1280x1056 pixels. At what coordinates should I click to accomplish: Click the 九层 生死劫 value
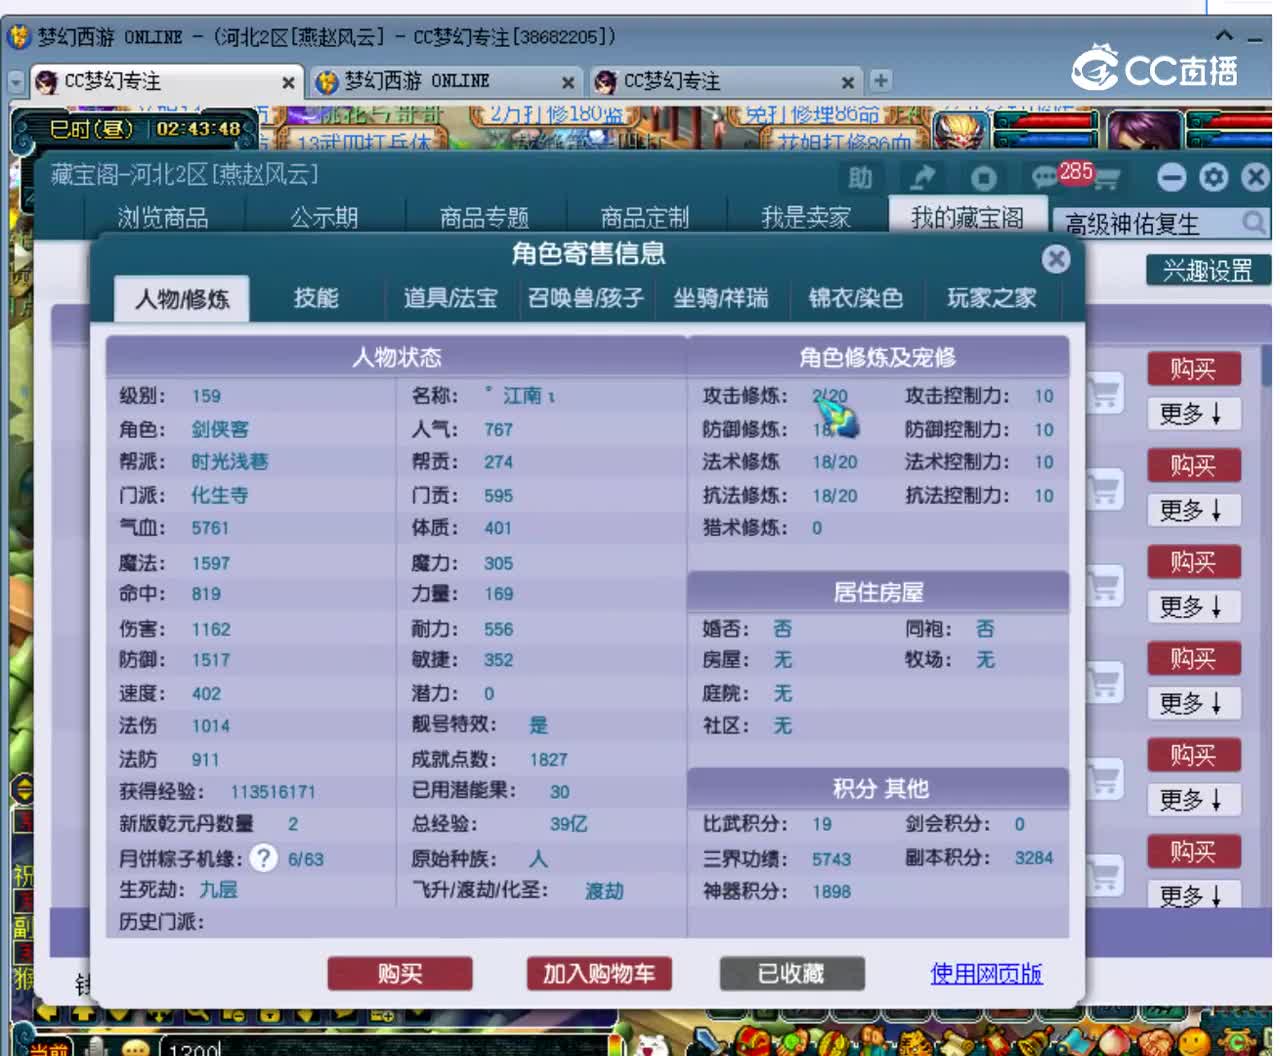click(x=218, y=889)
